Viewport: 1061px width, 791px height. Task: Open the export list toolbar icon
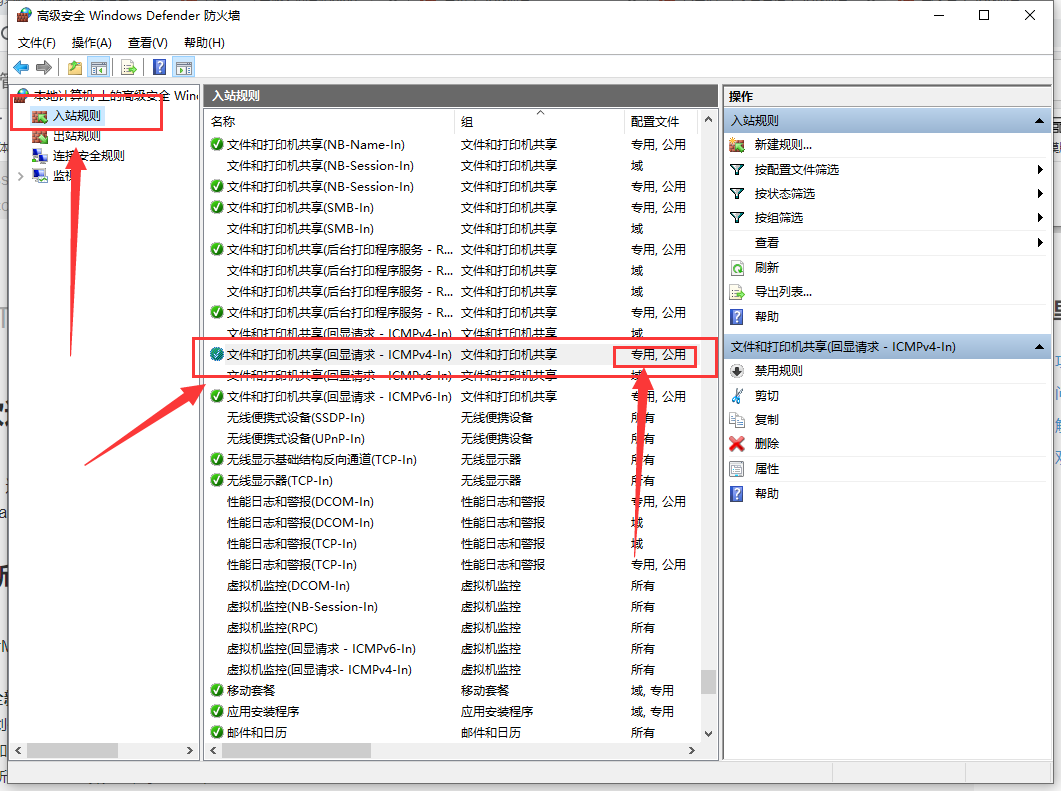click(x=128, y=67)
